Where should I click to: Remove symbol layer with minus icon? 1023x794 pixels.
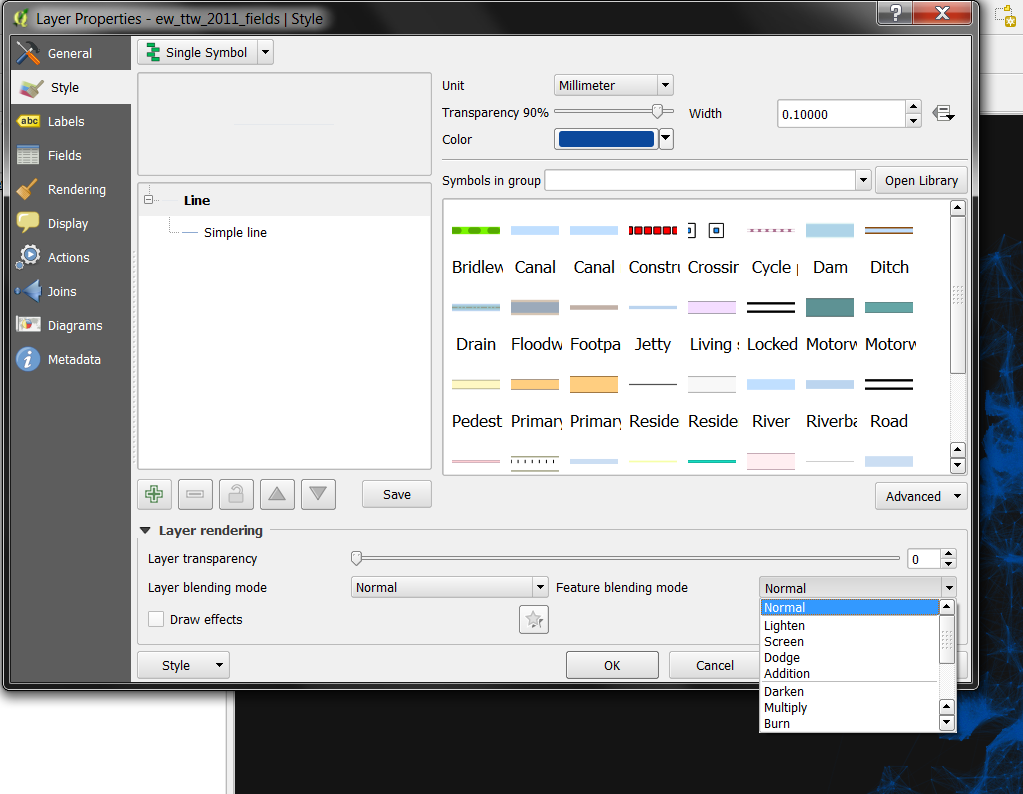195,495
